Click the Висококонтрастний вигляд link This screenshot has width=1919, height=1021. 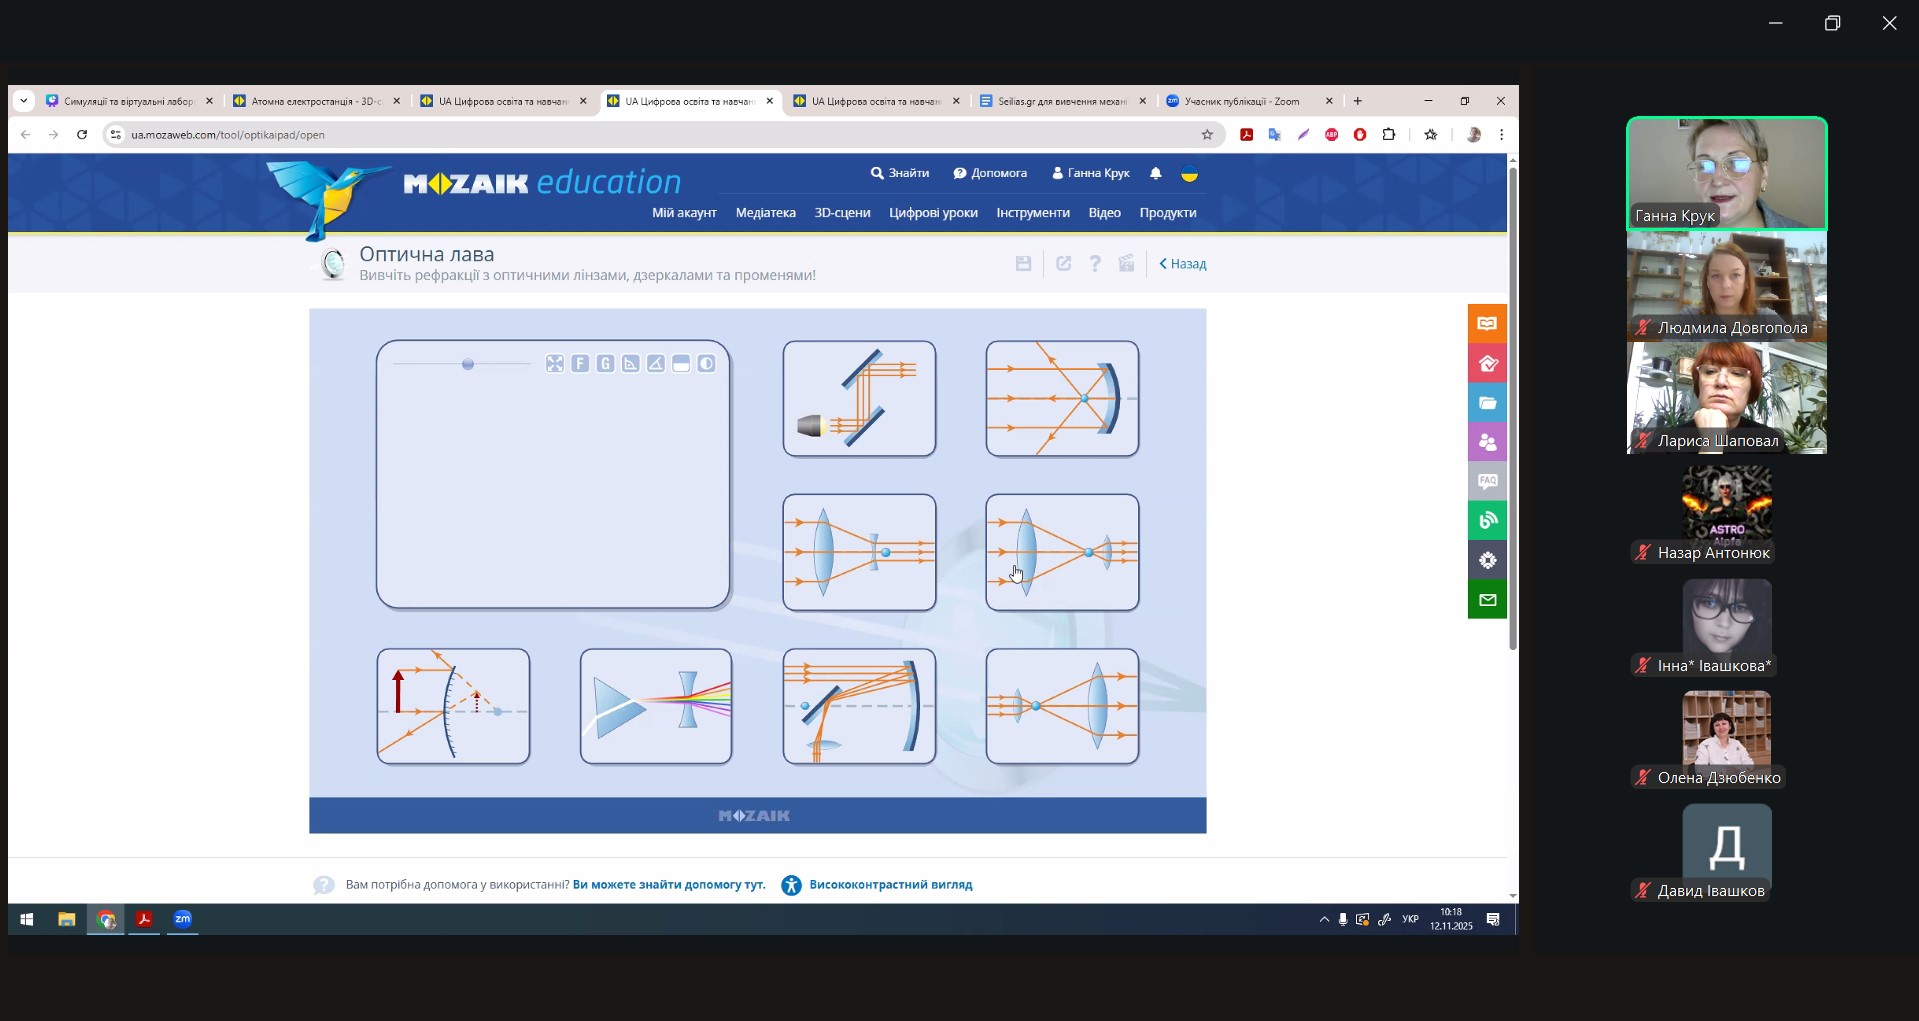890,885
